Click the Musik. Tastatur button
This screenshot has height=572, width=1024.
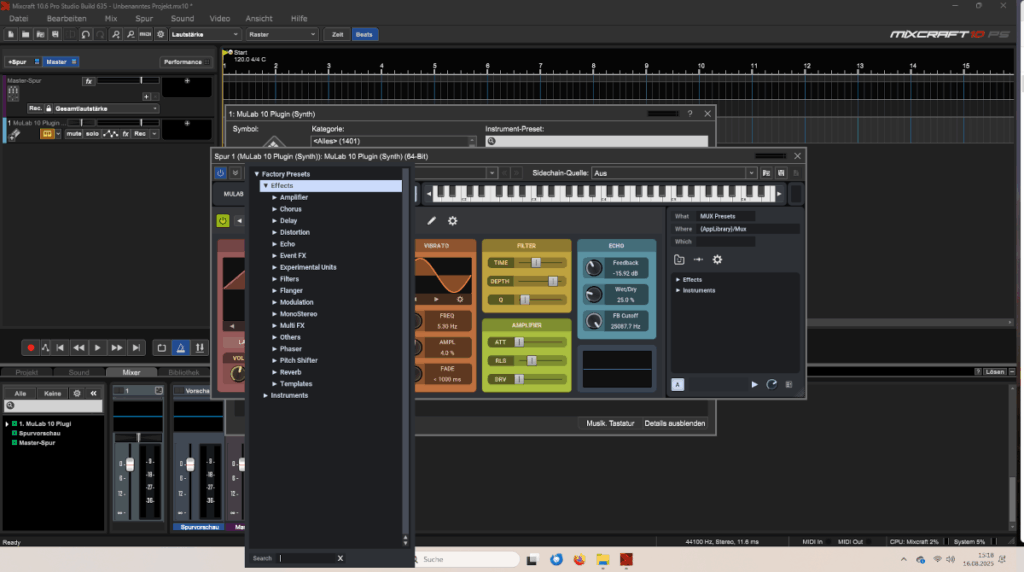pos(610,423)
